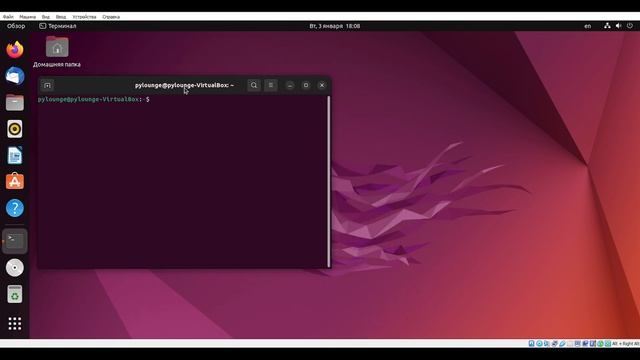The image size is (640, 360).
Task: Open the Trash icon in the dock
Action: 15,294
